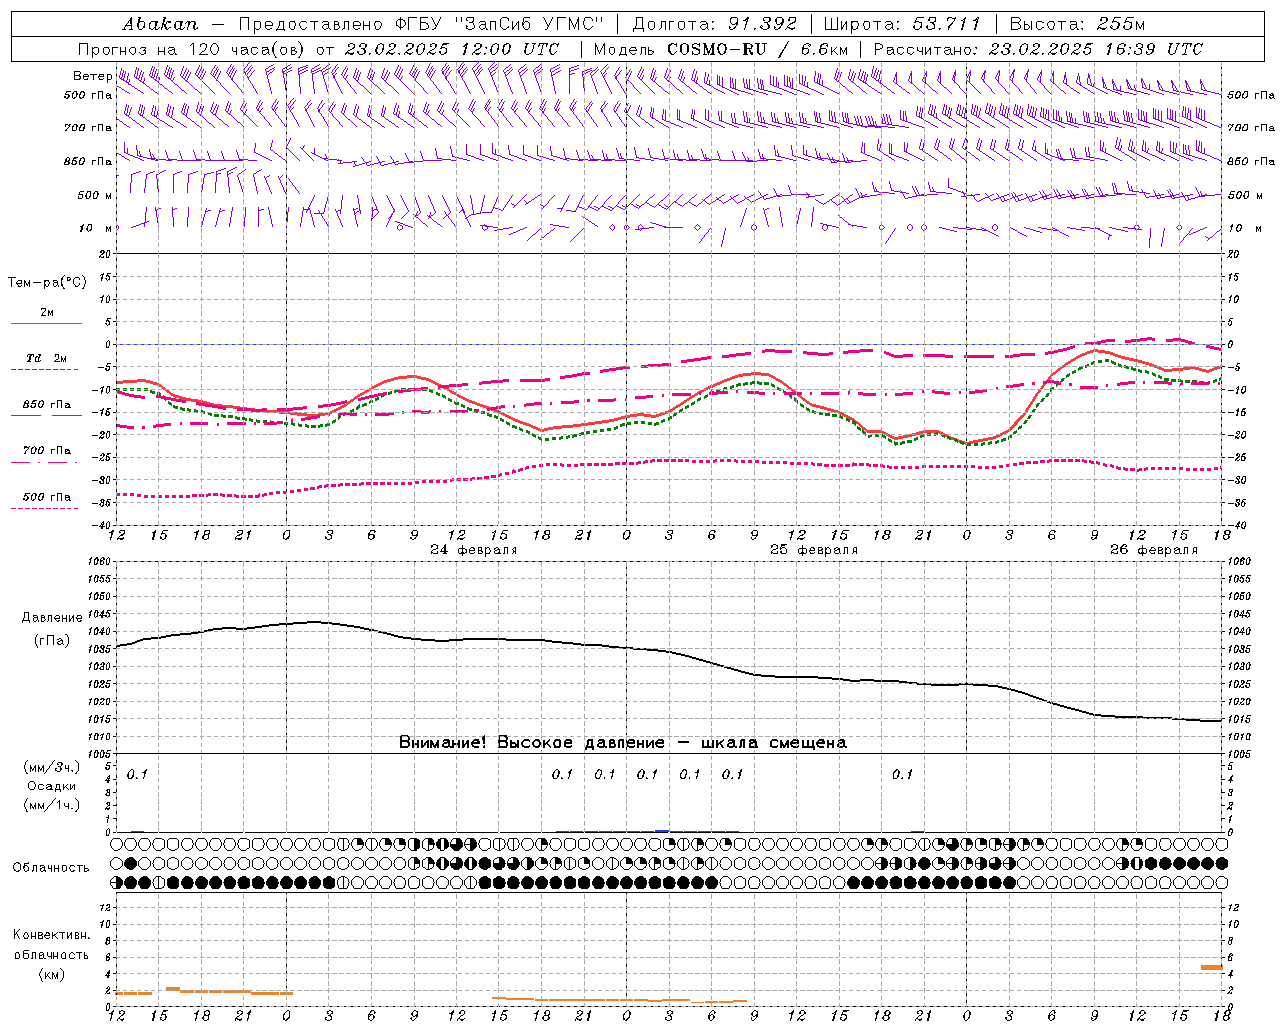The image size is (1280, 1024).
Task: Click the "26 февраля" date label
Action: point(1154,550)
